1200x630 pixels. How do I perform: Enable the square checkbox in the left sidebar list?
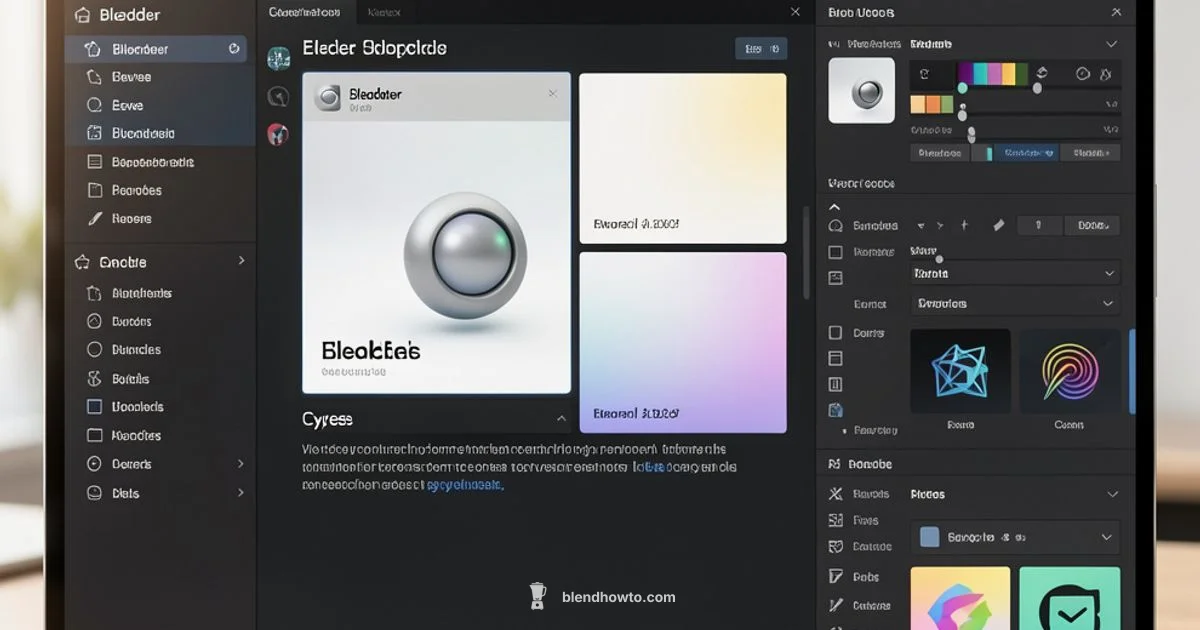95,406
